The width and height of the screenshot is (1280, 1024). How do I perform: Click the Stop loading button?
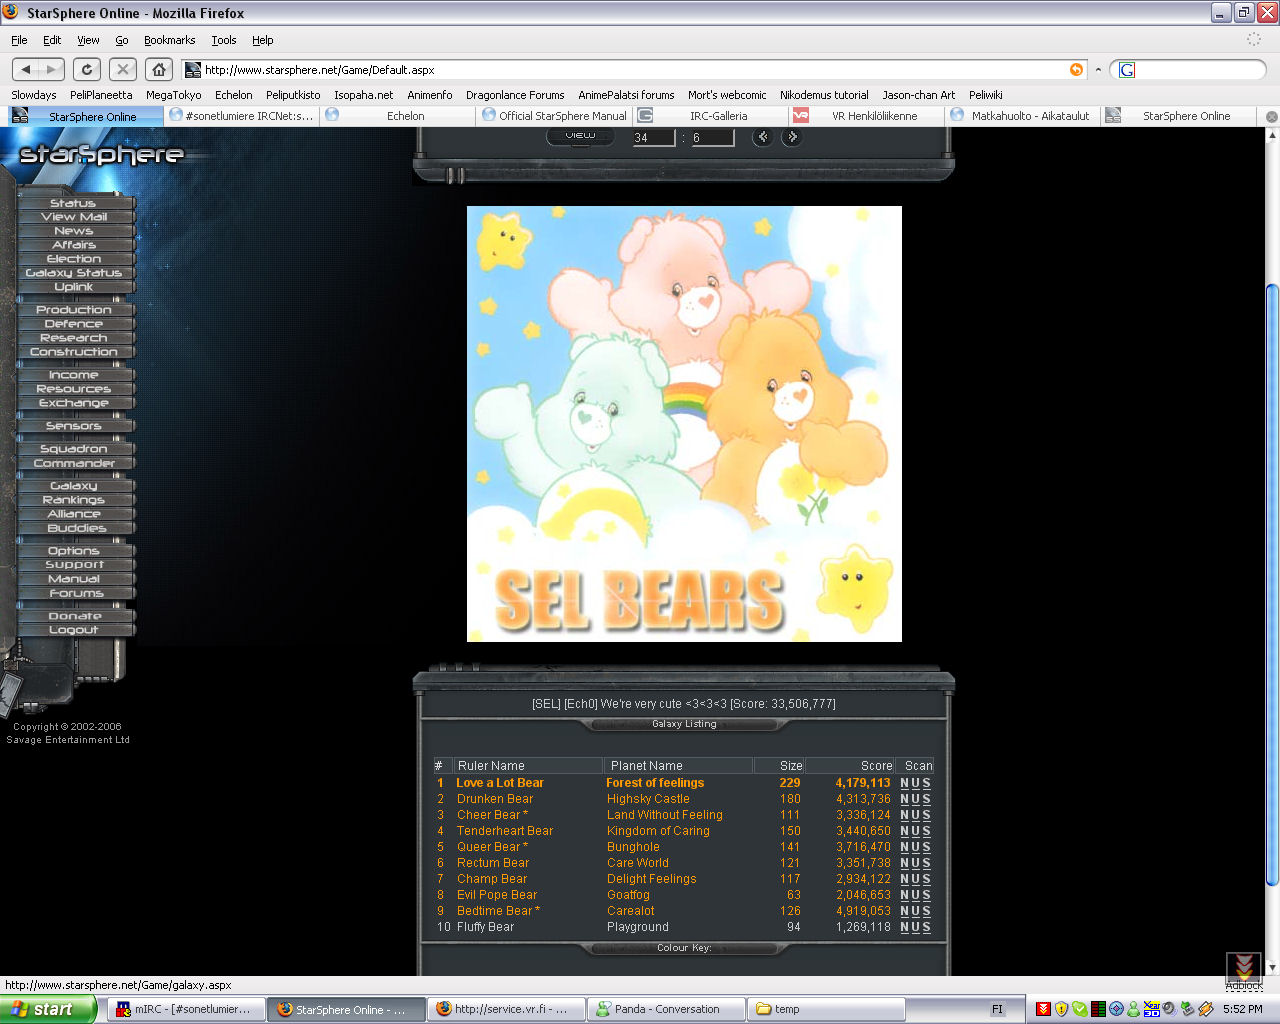pyautogui.click(x=123, y=69)
